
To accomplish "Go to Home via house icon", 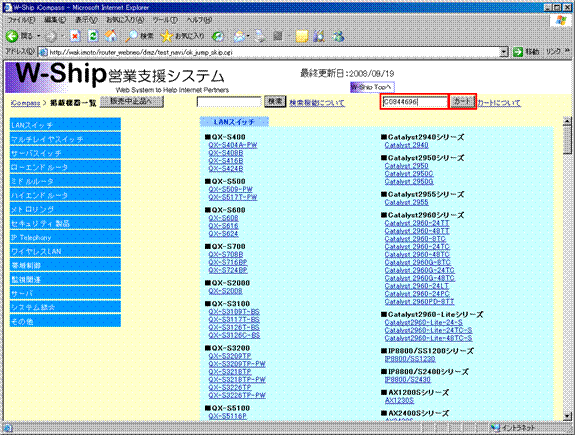I will [111, 36].
